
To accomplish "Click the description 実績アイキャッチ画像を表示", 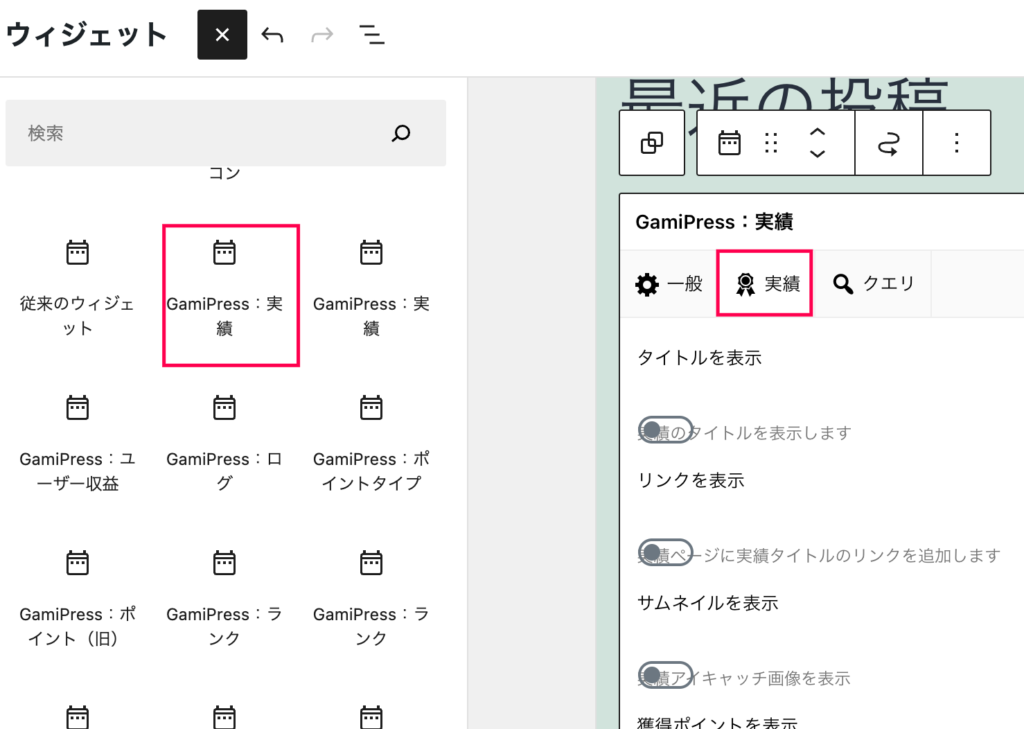I will coord(744,678).
